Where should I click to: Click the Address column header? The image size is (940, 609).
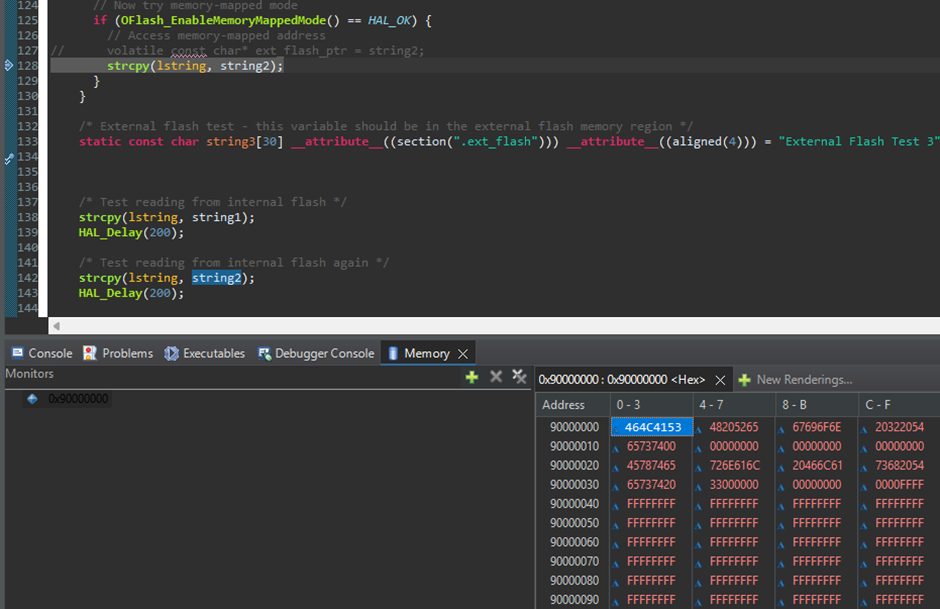click(563, 405)
